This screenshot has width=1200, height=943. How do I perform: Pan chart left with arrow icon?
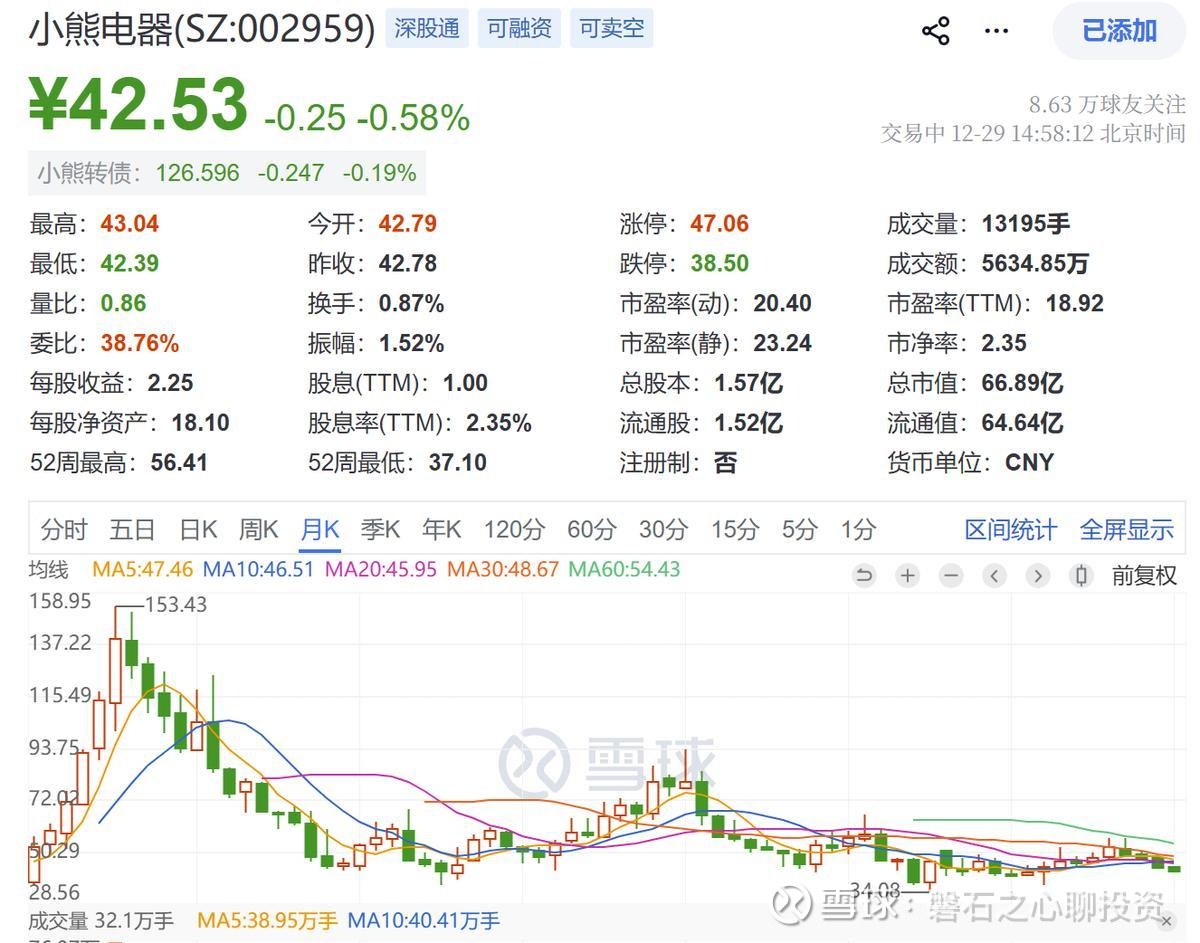(x=995, y=576)
